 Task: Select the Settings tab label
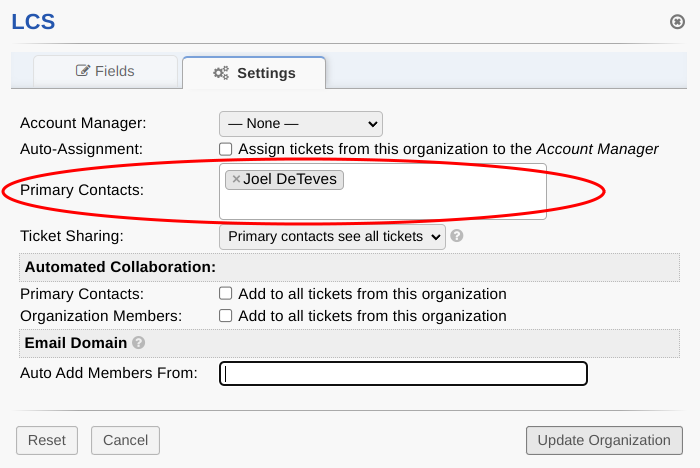click(x=266, y=73)
